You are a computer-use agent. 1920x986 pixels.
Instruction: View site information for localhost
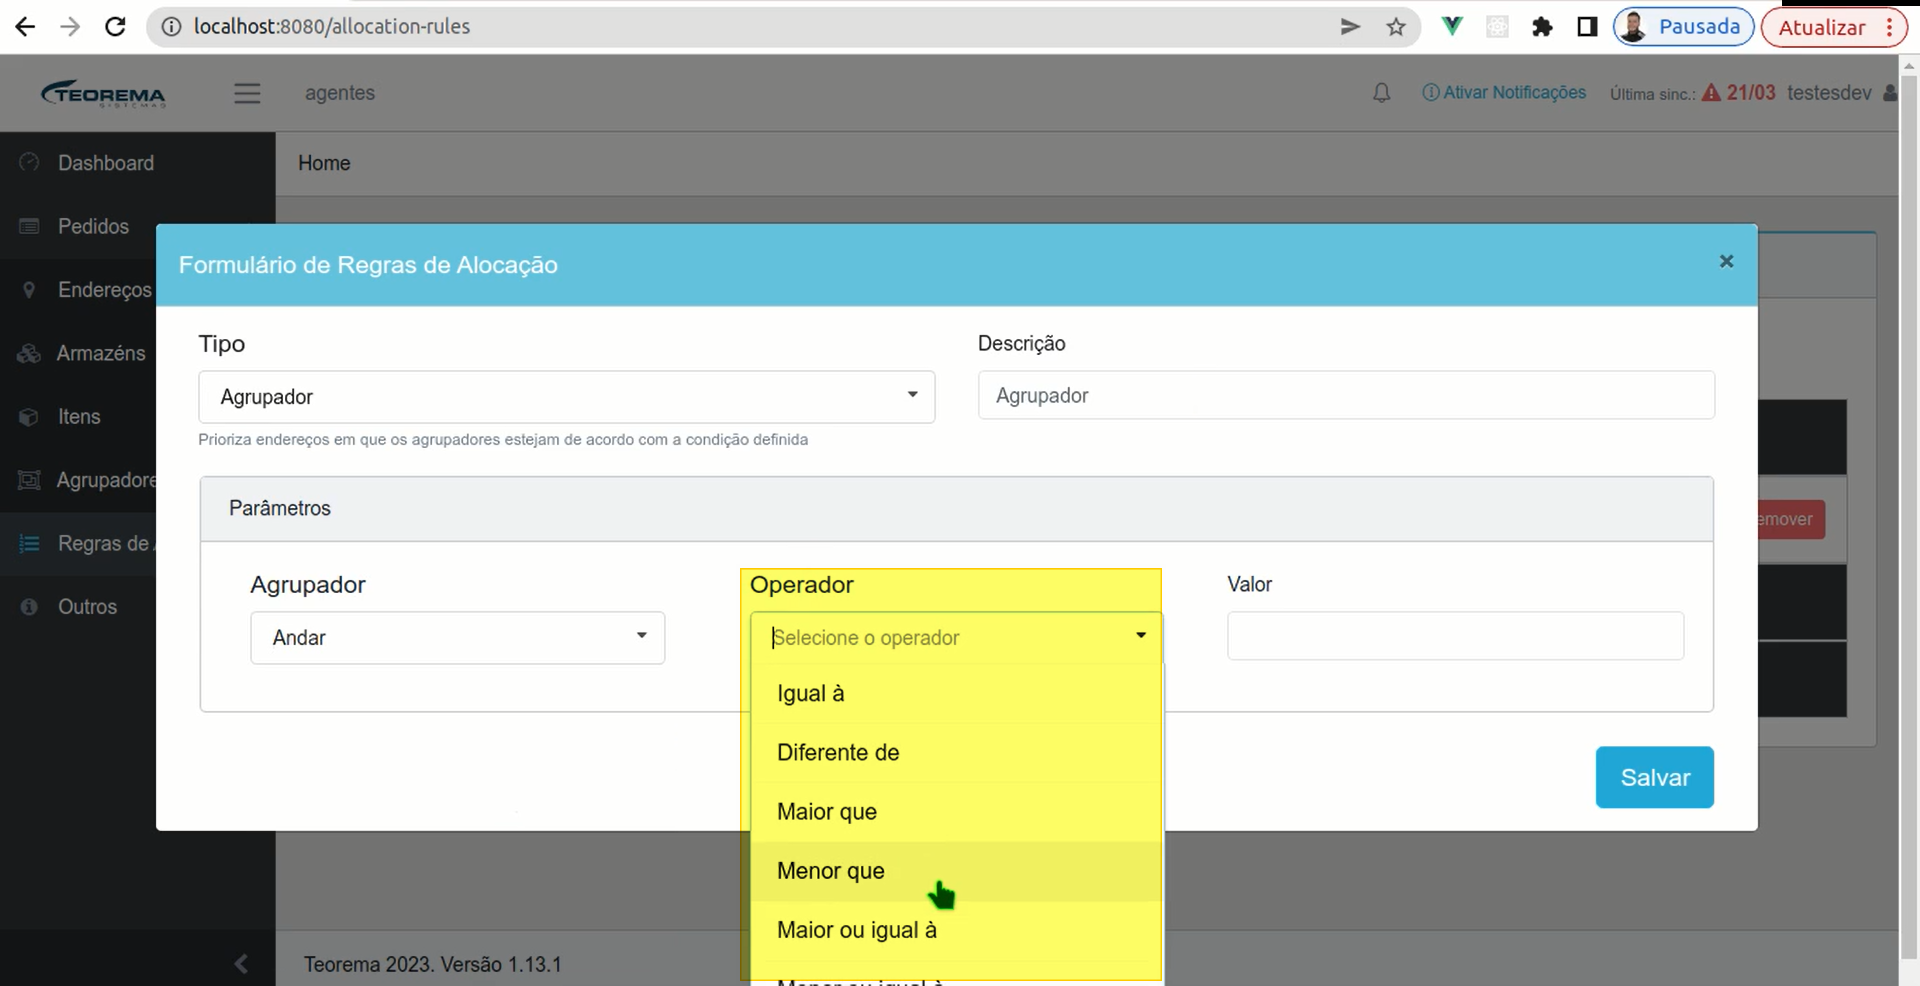172,27
